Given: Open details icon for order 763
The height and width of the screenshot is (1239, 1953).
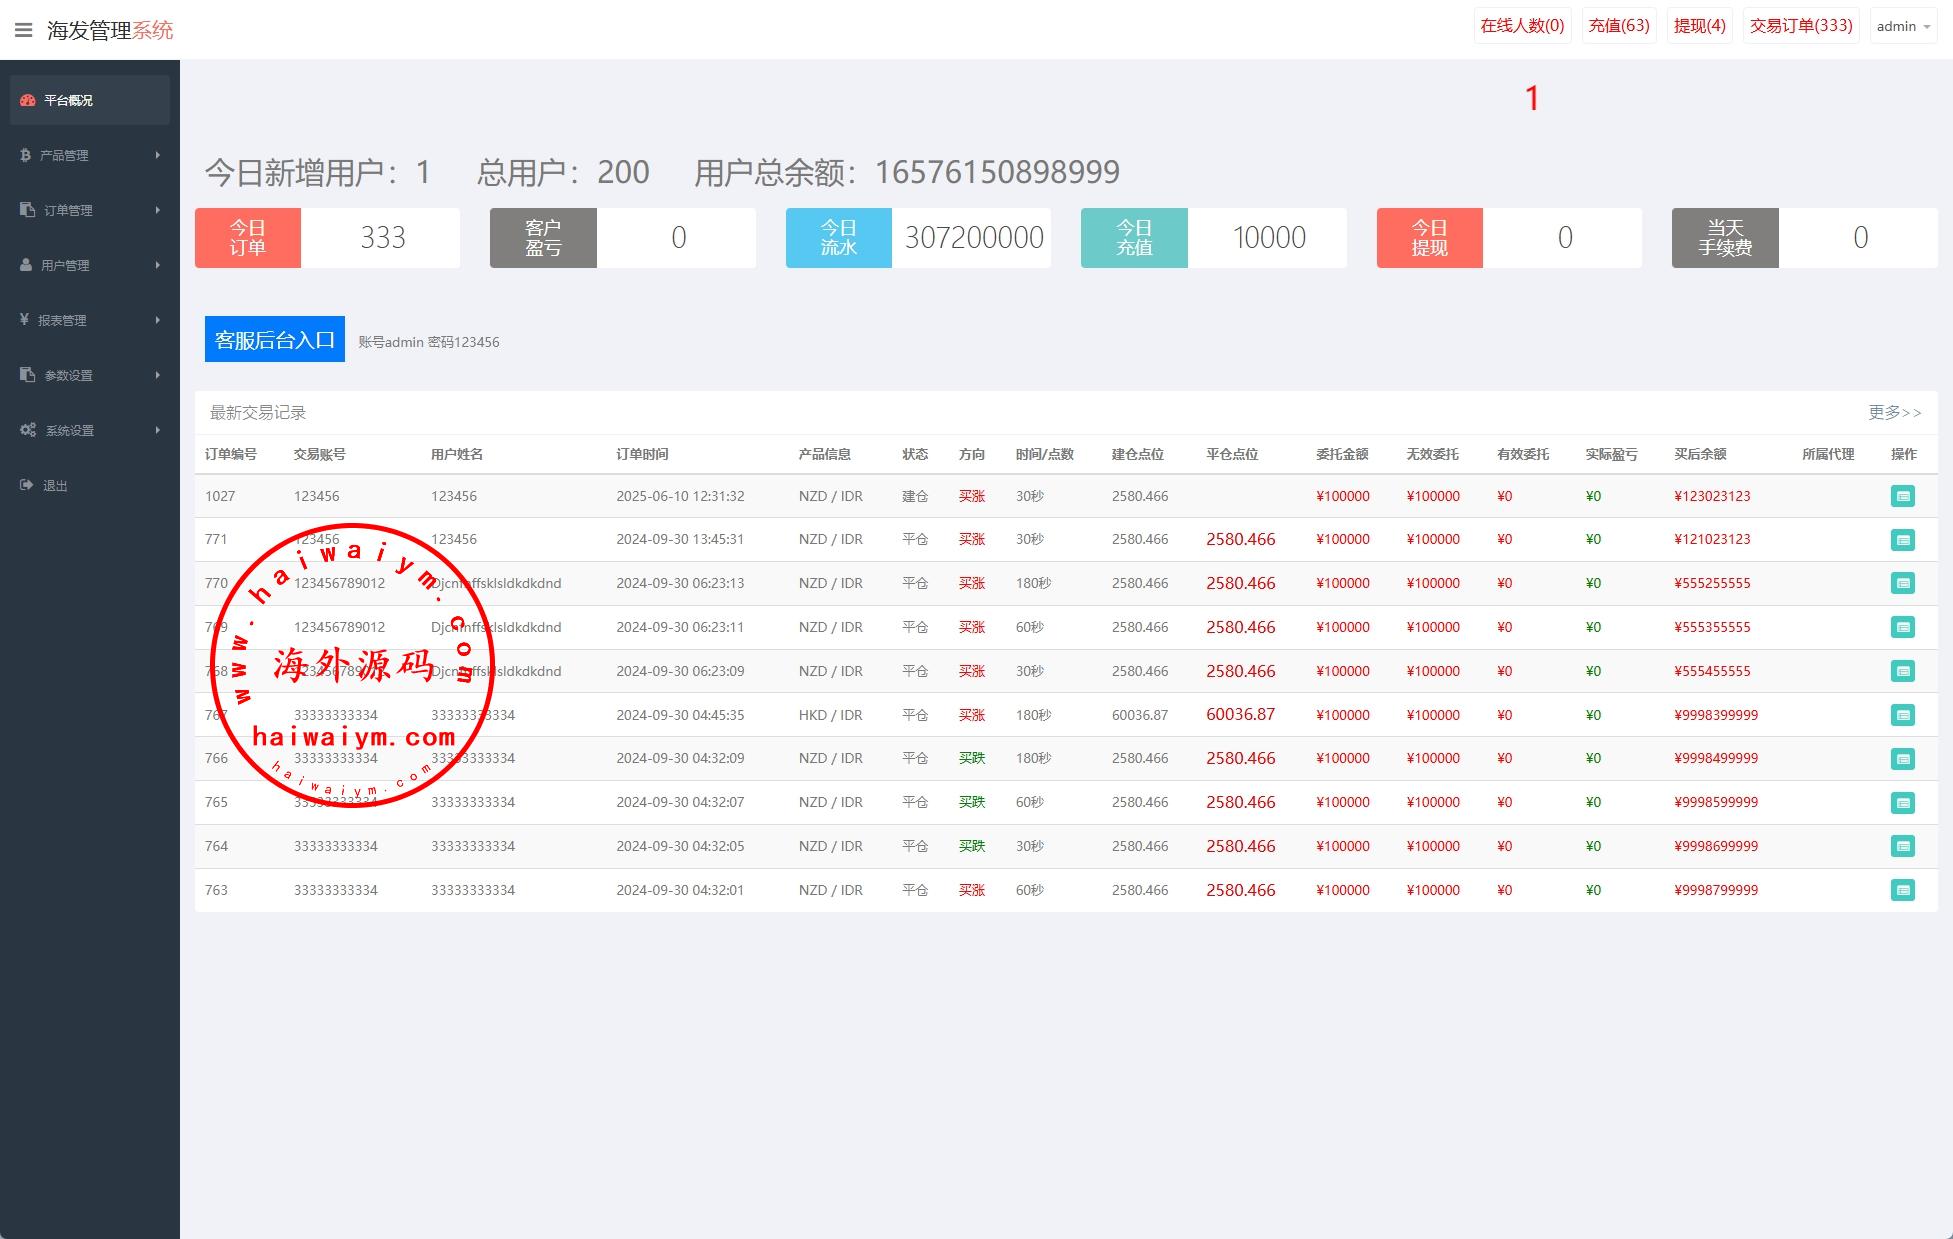Looking at the screenshot, I should click(x=1902, y=890).
